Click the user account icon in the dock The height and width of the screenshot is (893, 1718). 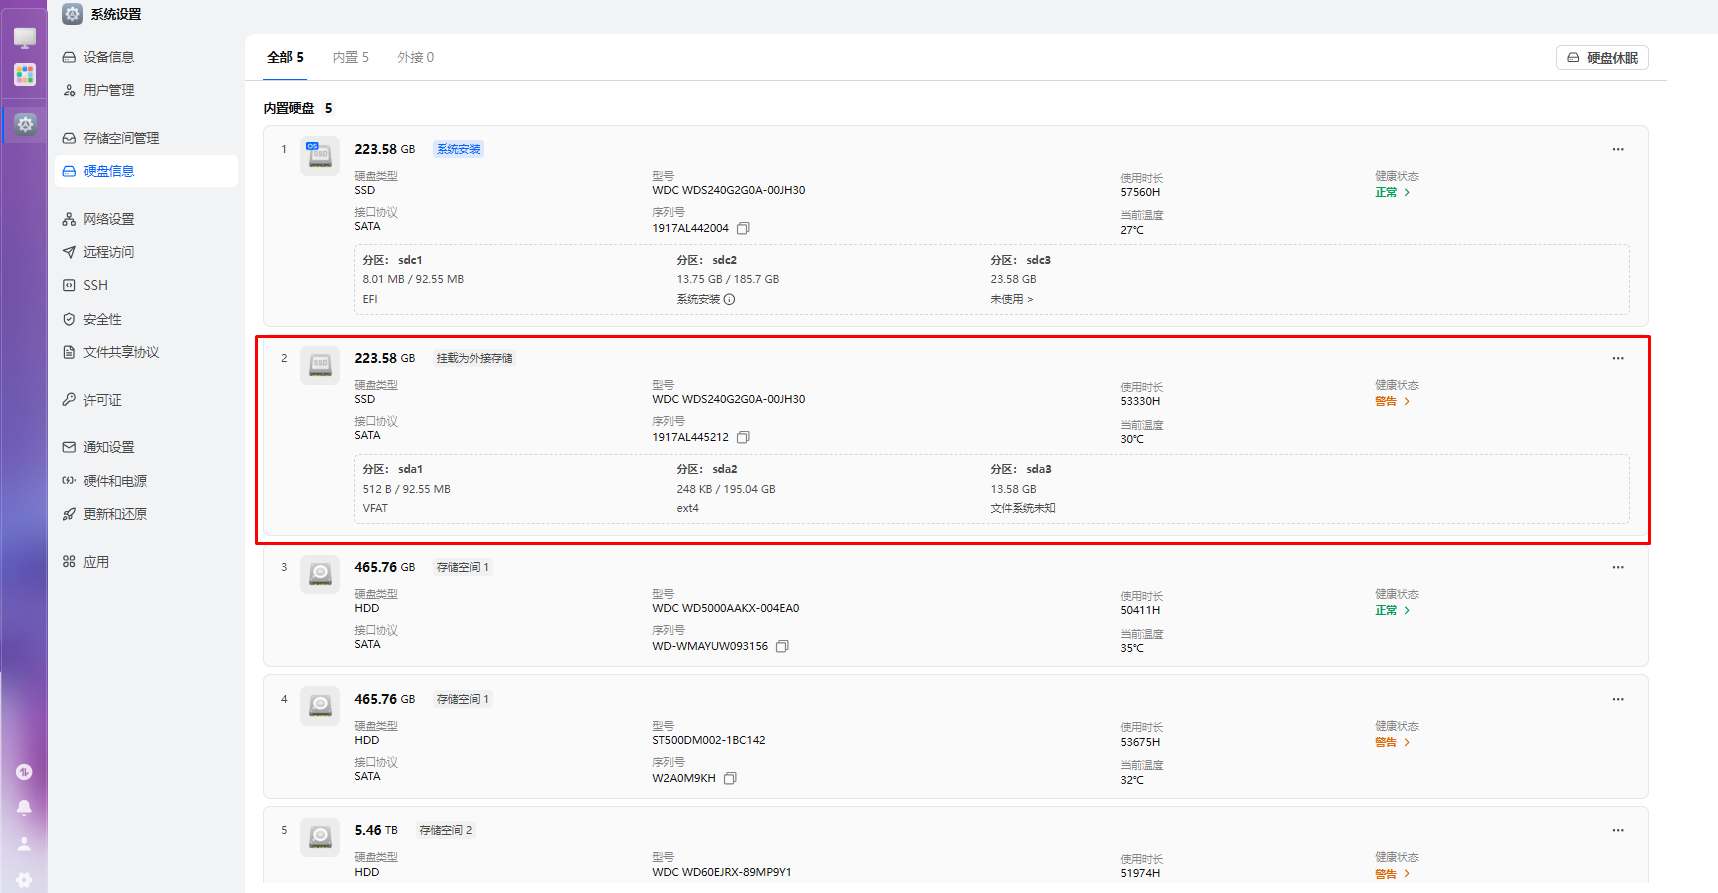(x=25, y=844)
